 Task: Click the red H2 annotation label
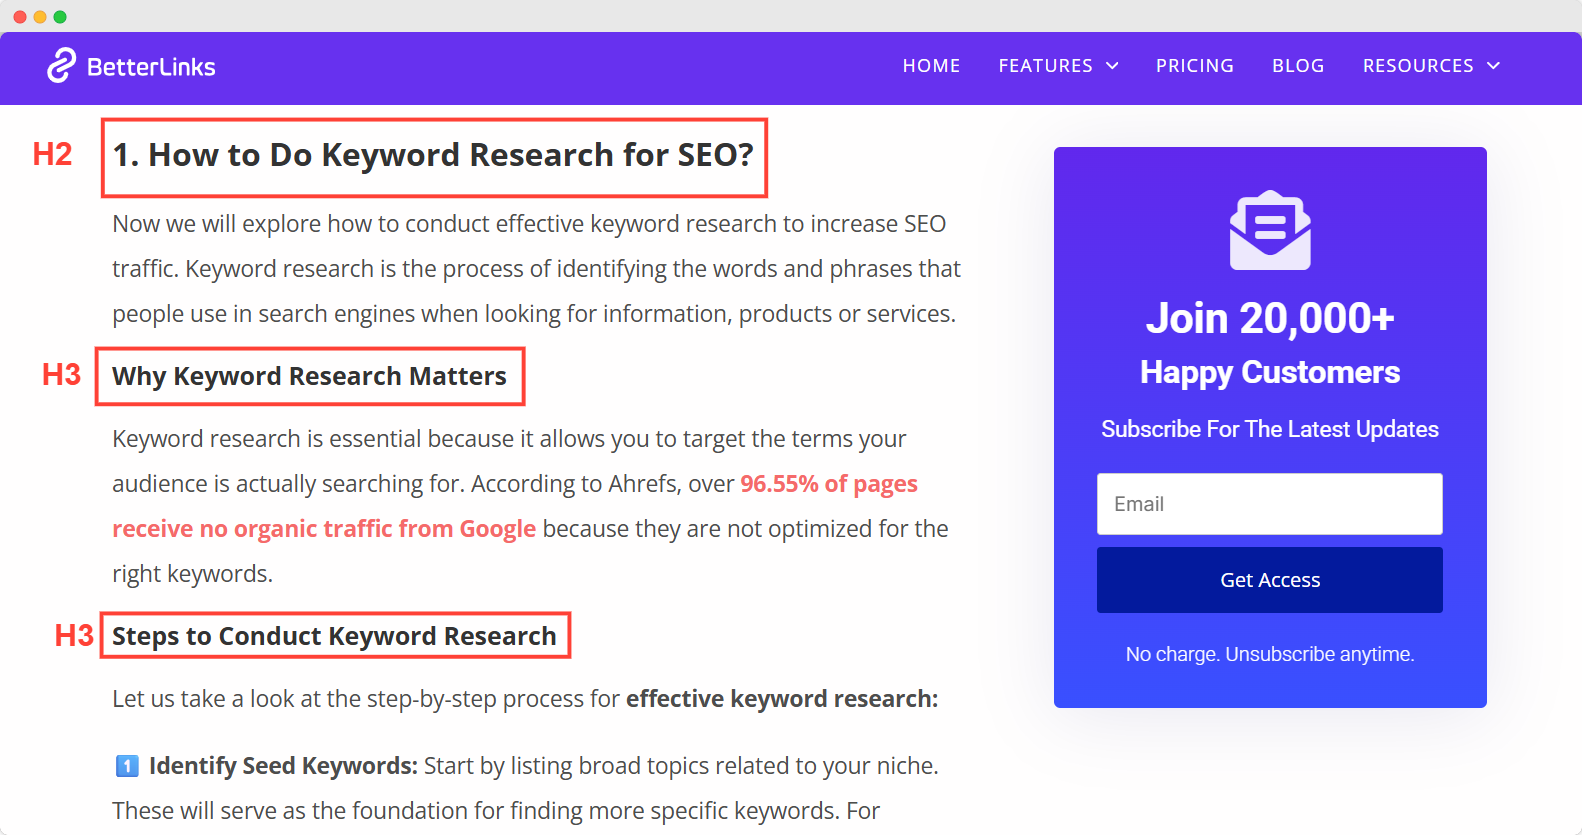coord(52,155)
